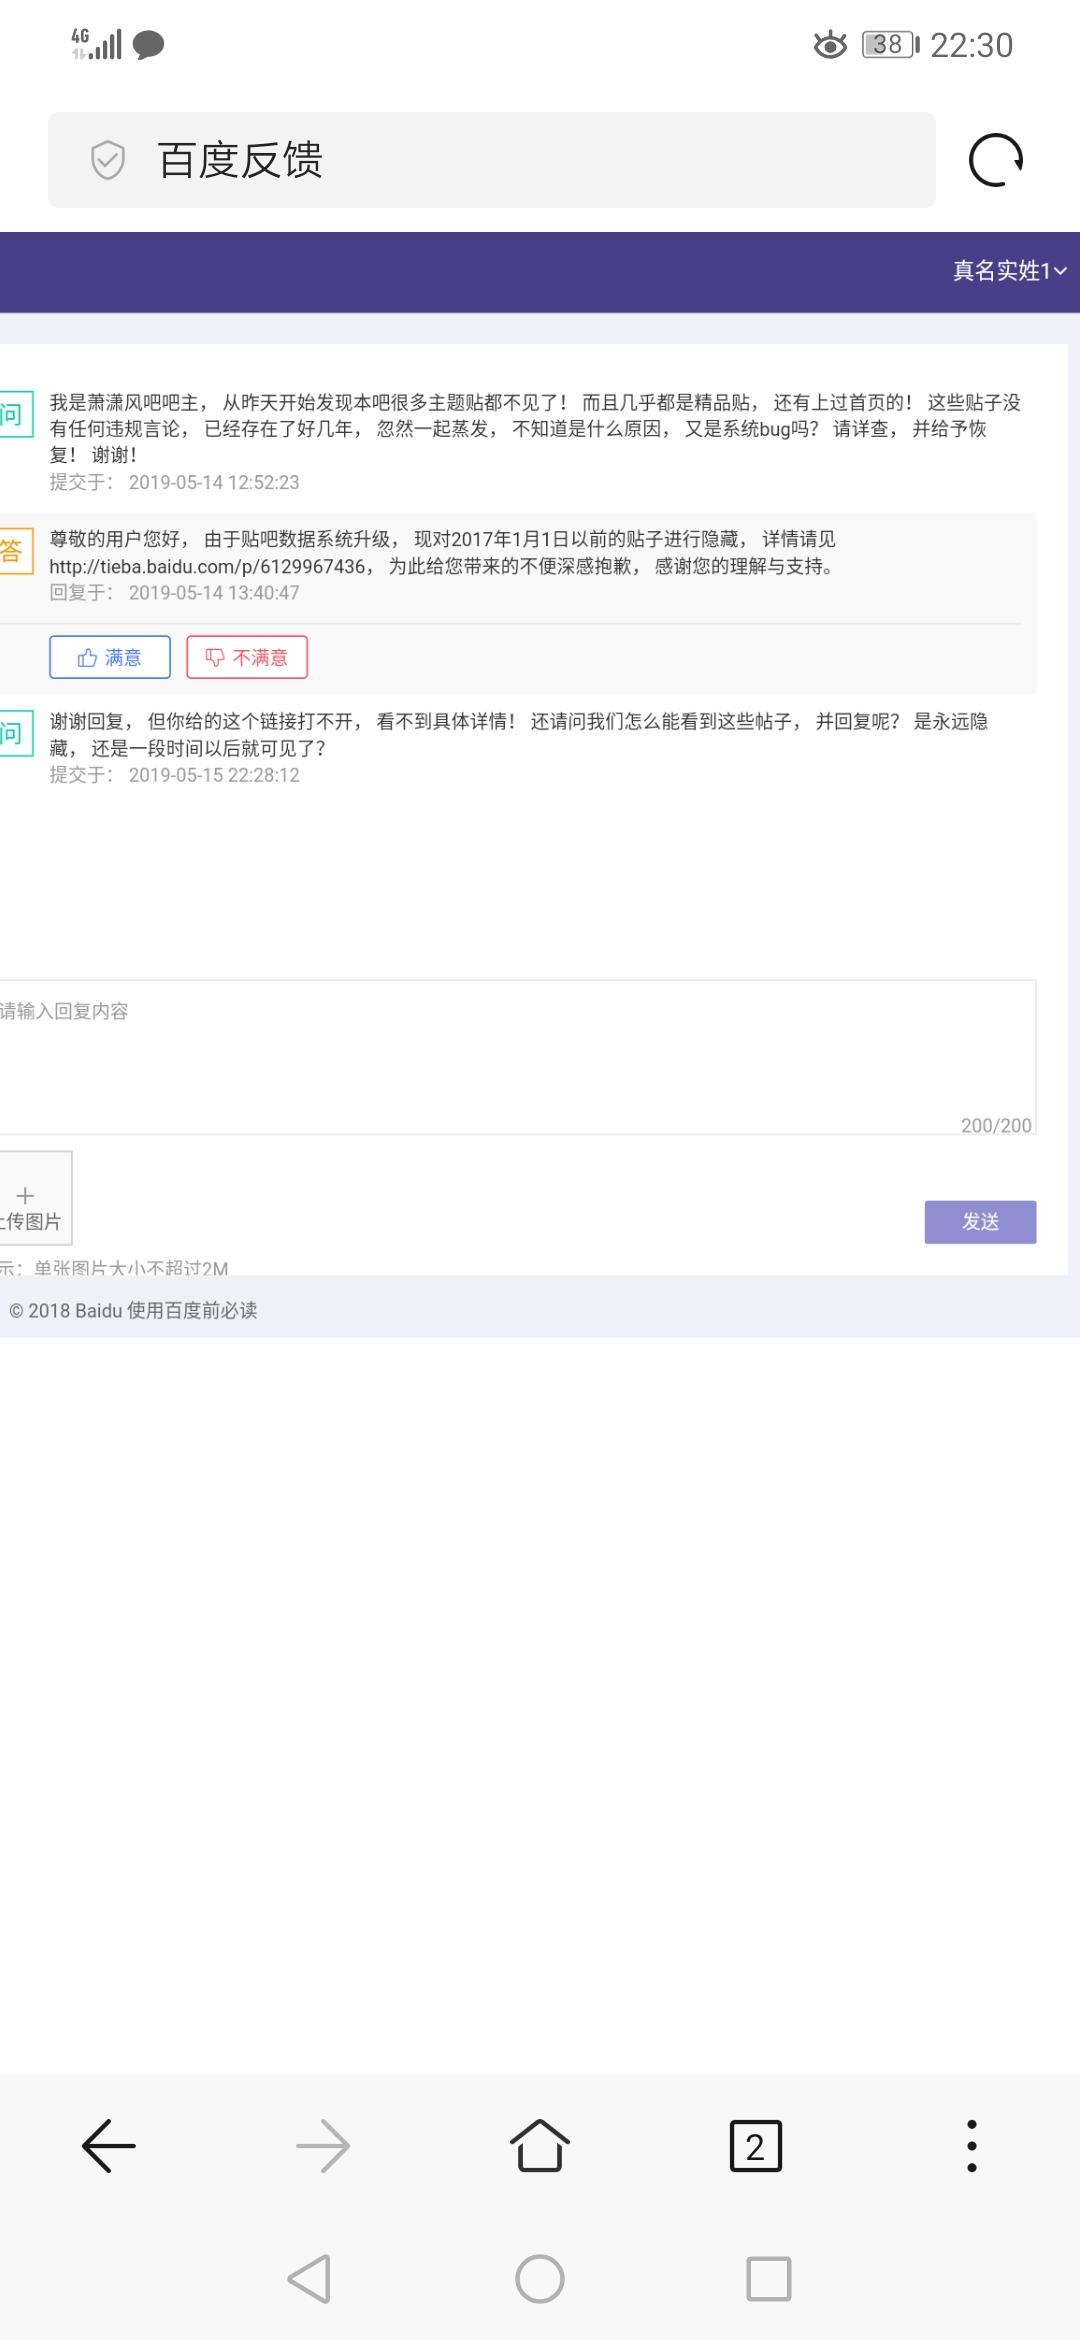1080x2340 pixels.
Task: Click the answer text starting 尊敬的用户您好
Action: 442,552
